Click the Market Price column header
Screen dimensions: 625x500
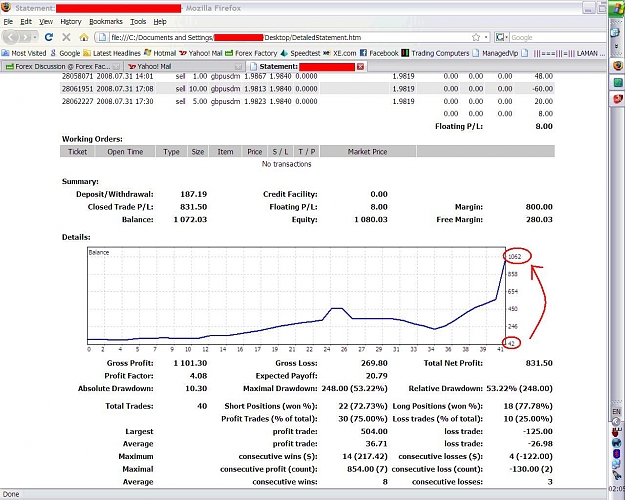[368, 152]
